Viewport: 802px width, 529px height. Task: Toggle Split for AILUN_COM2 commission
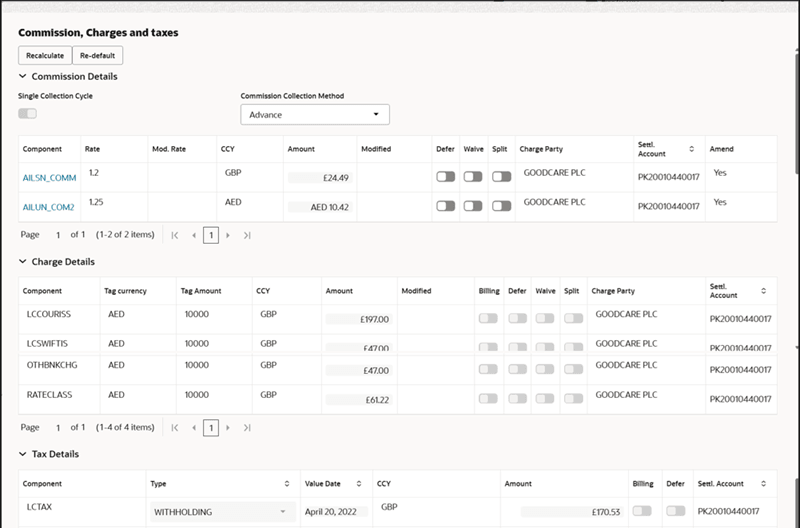(502, 206)
